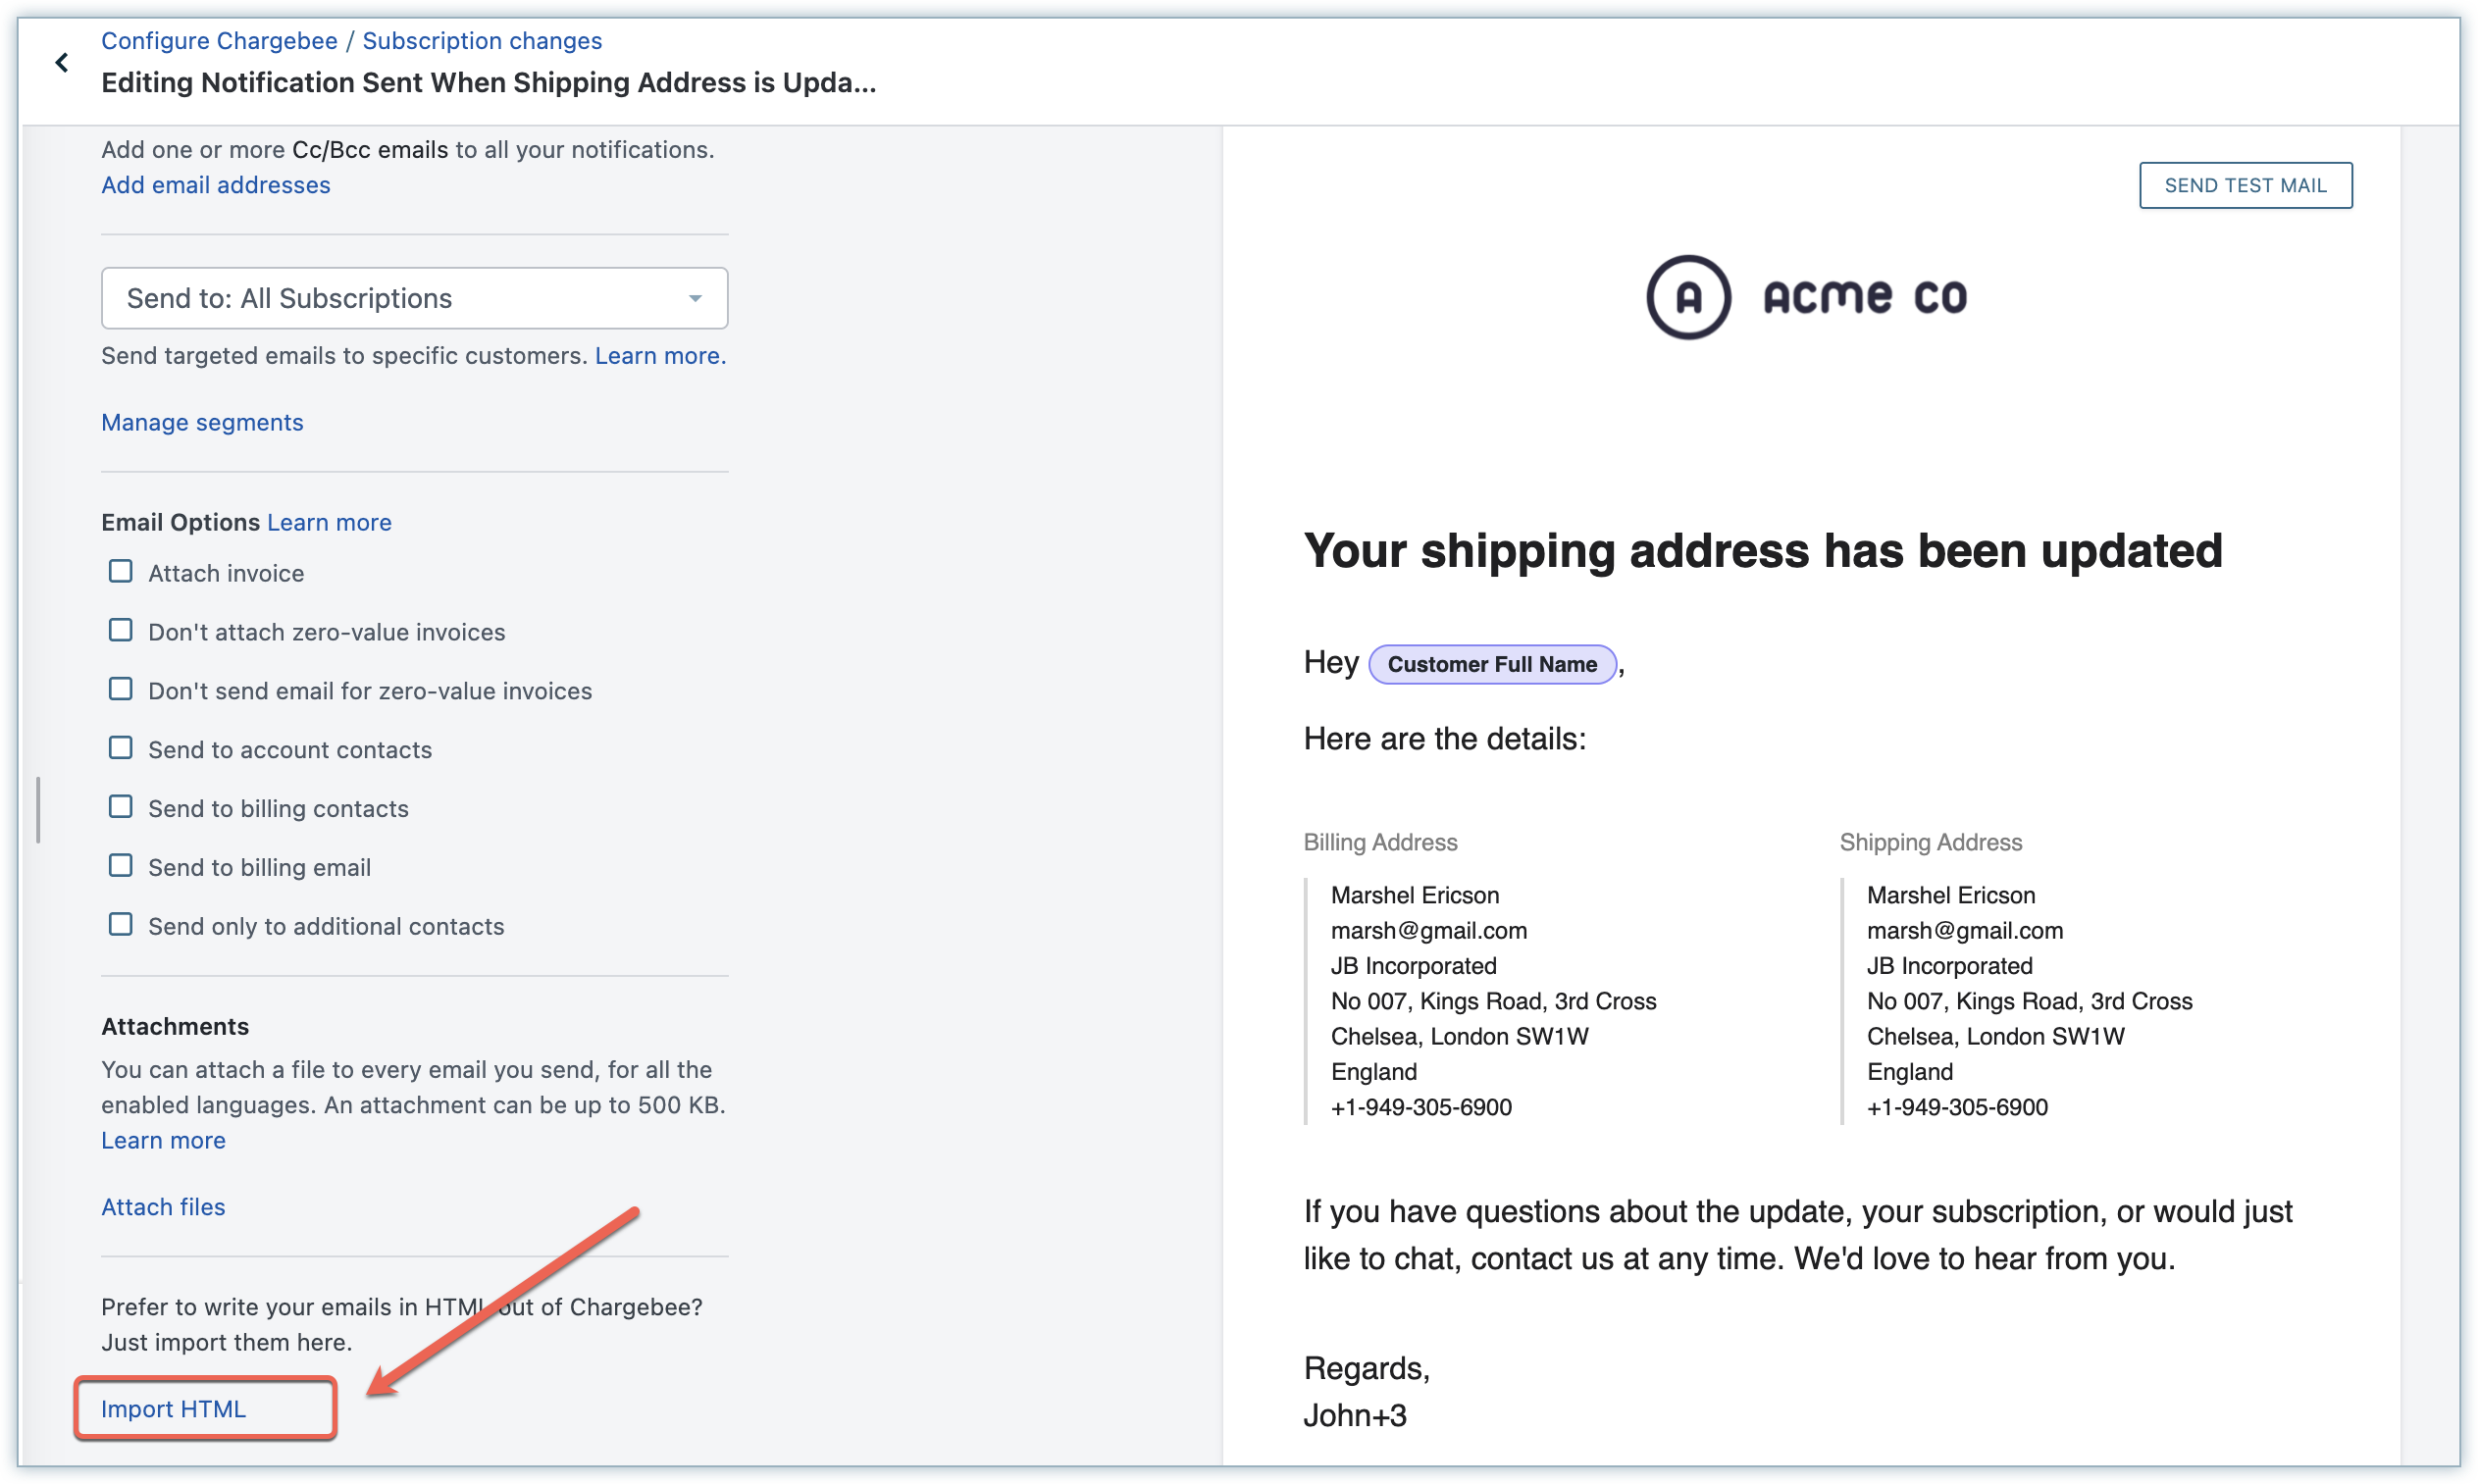Toggle Send to account contacts option
The width and height of the screenshot is (2478, 1484).
point(120,749)
